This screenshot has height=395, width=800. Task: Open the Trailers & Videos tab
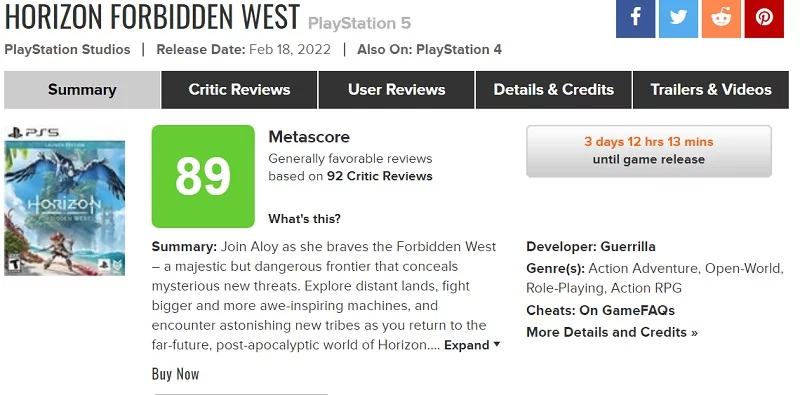[x=711, y=90]
